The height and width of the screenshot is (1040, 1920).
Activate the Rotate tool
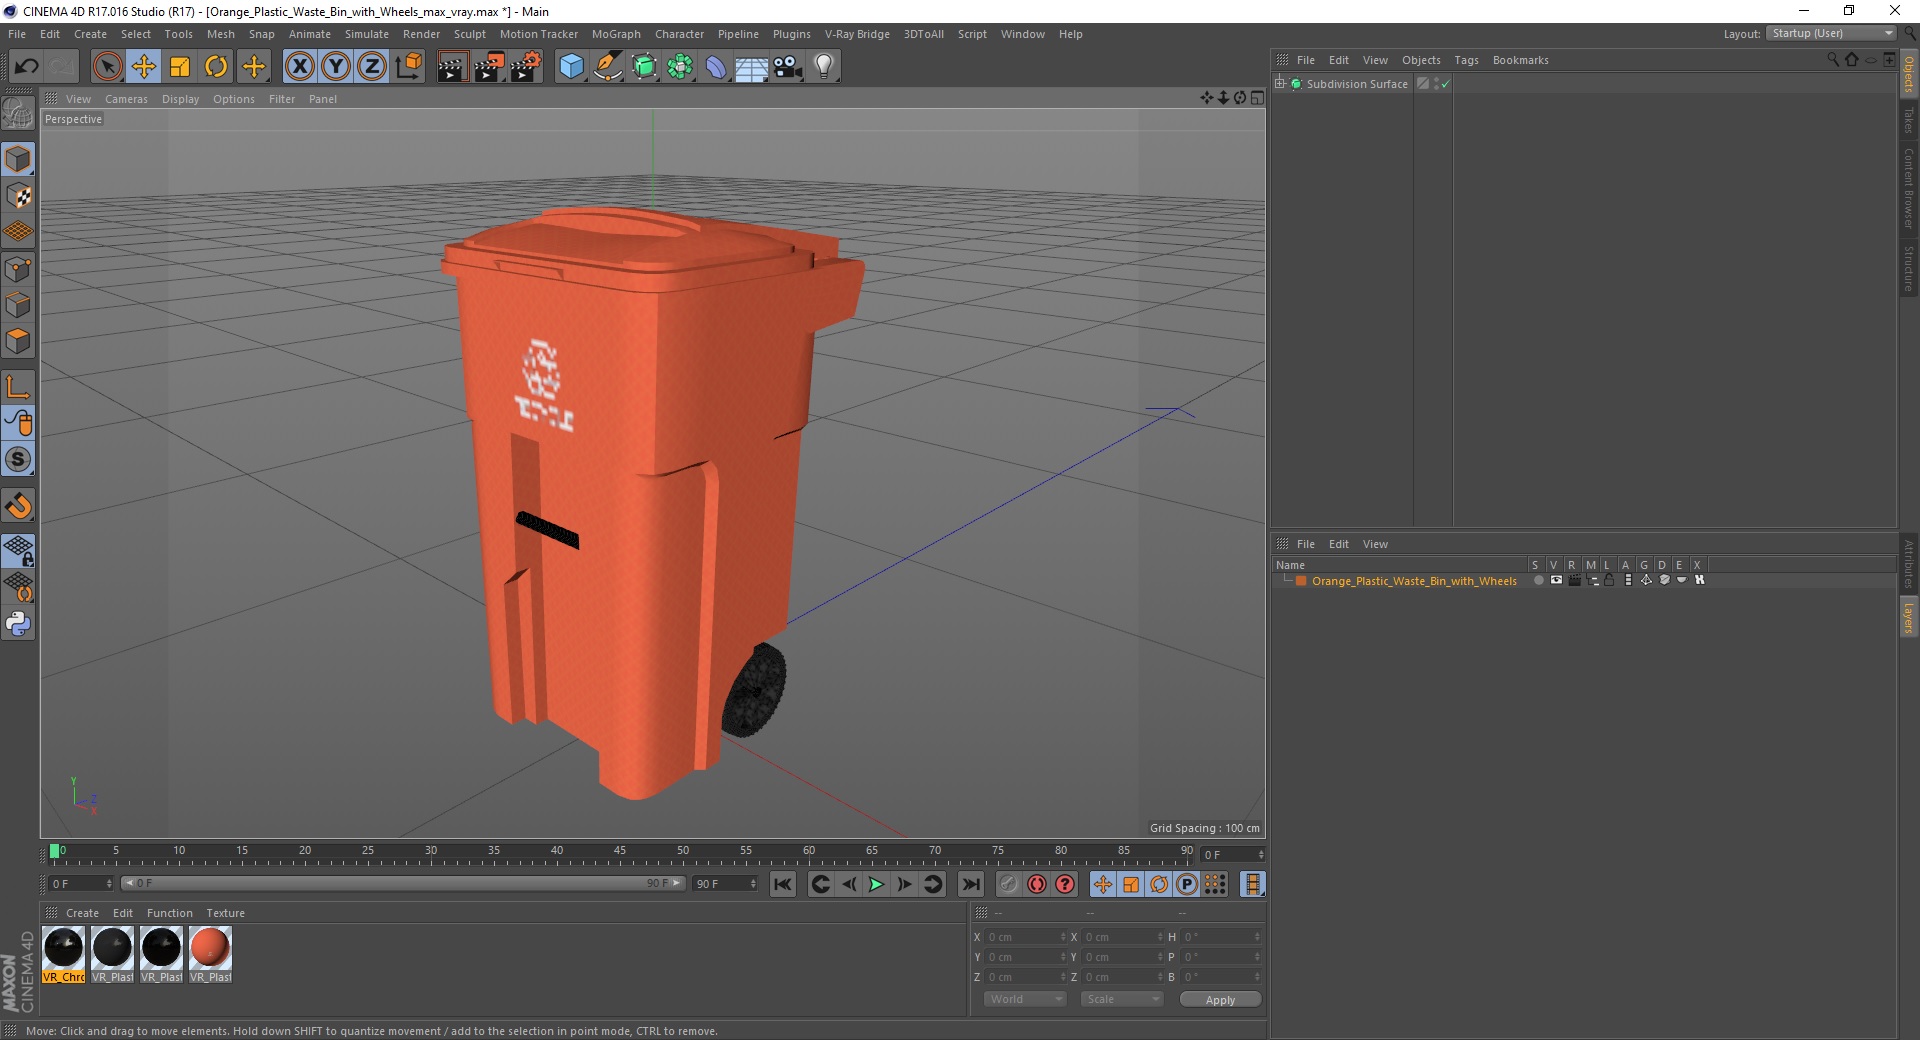216,67
